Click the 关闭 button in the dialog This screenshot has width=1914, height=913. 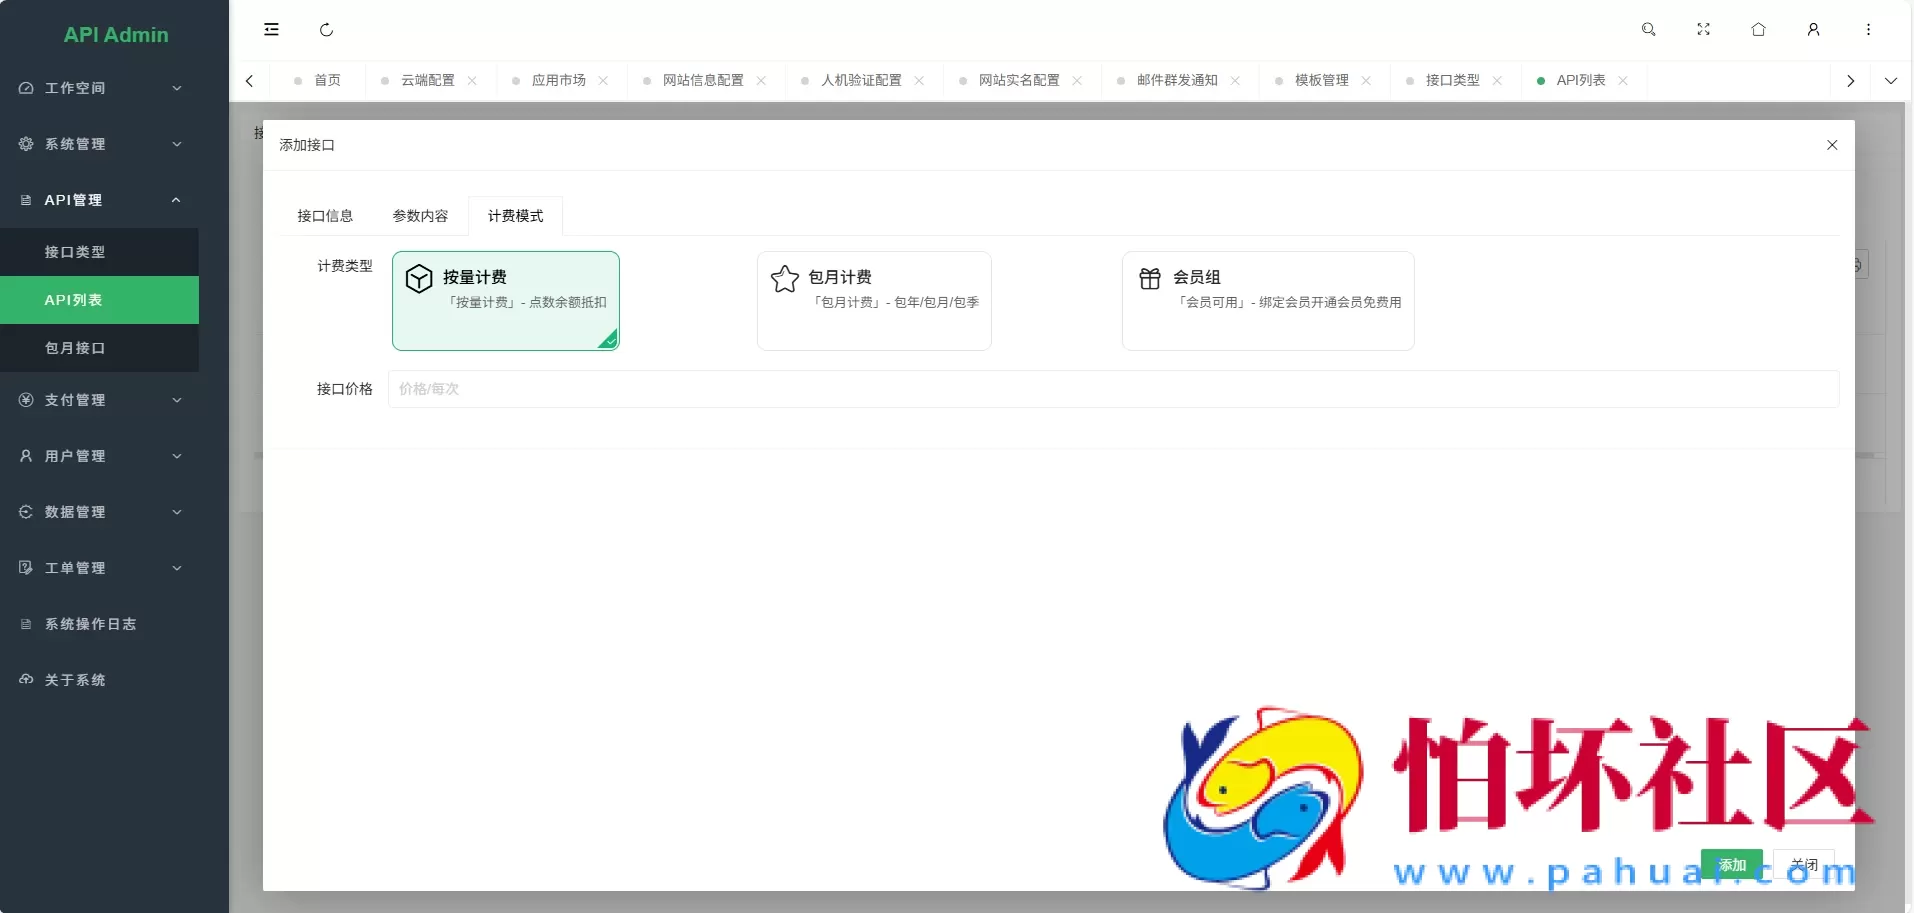click(1805, 864)
